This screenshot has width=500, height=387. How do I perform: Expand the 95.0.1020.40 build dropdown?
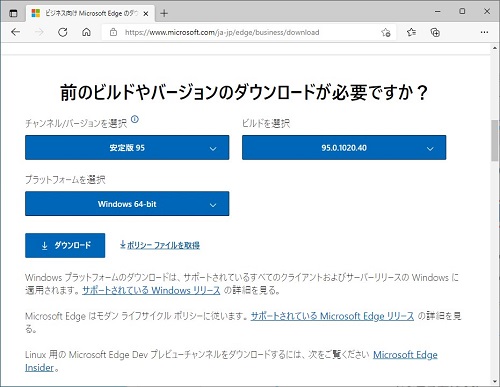(x=344, y=147)
